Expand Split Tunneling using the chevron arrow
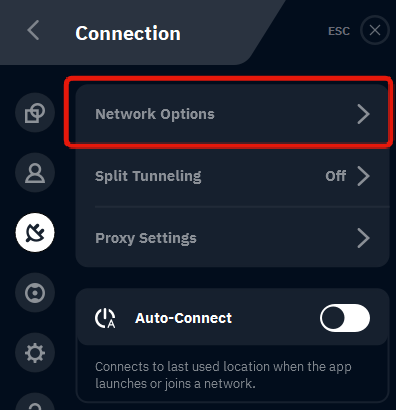The width and height of the screenshot is (396, 410). (x=363, y=176)
